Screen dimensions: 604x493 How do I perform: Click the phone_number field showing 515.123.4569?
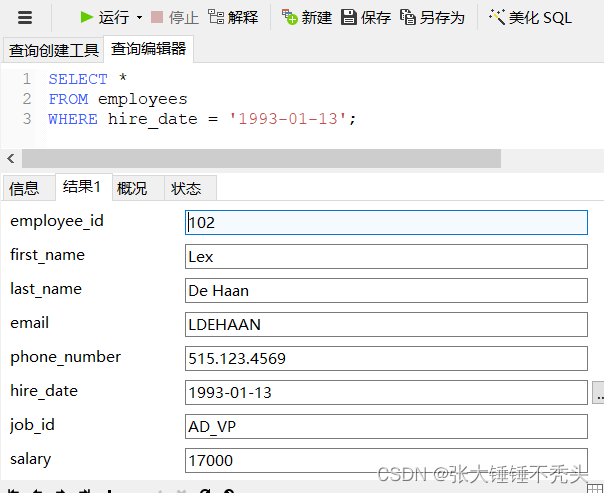pyautogui.click(x=386, y=359)
